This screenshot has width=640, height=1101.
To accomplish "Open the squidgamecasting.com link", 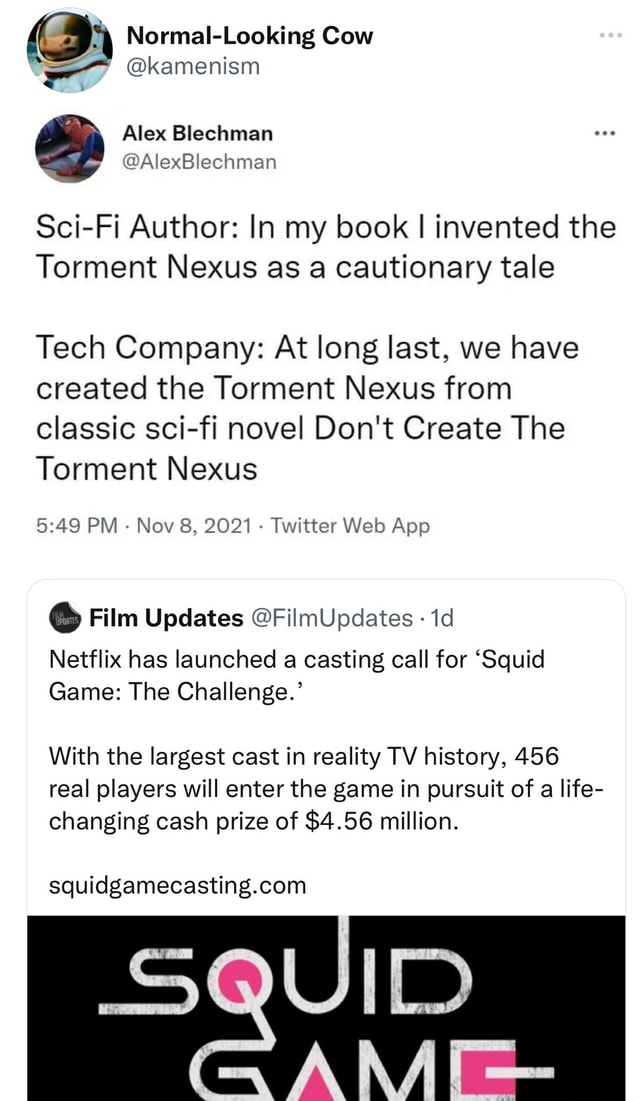I will 177,884.
